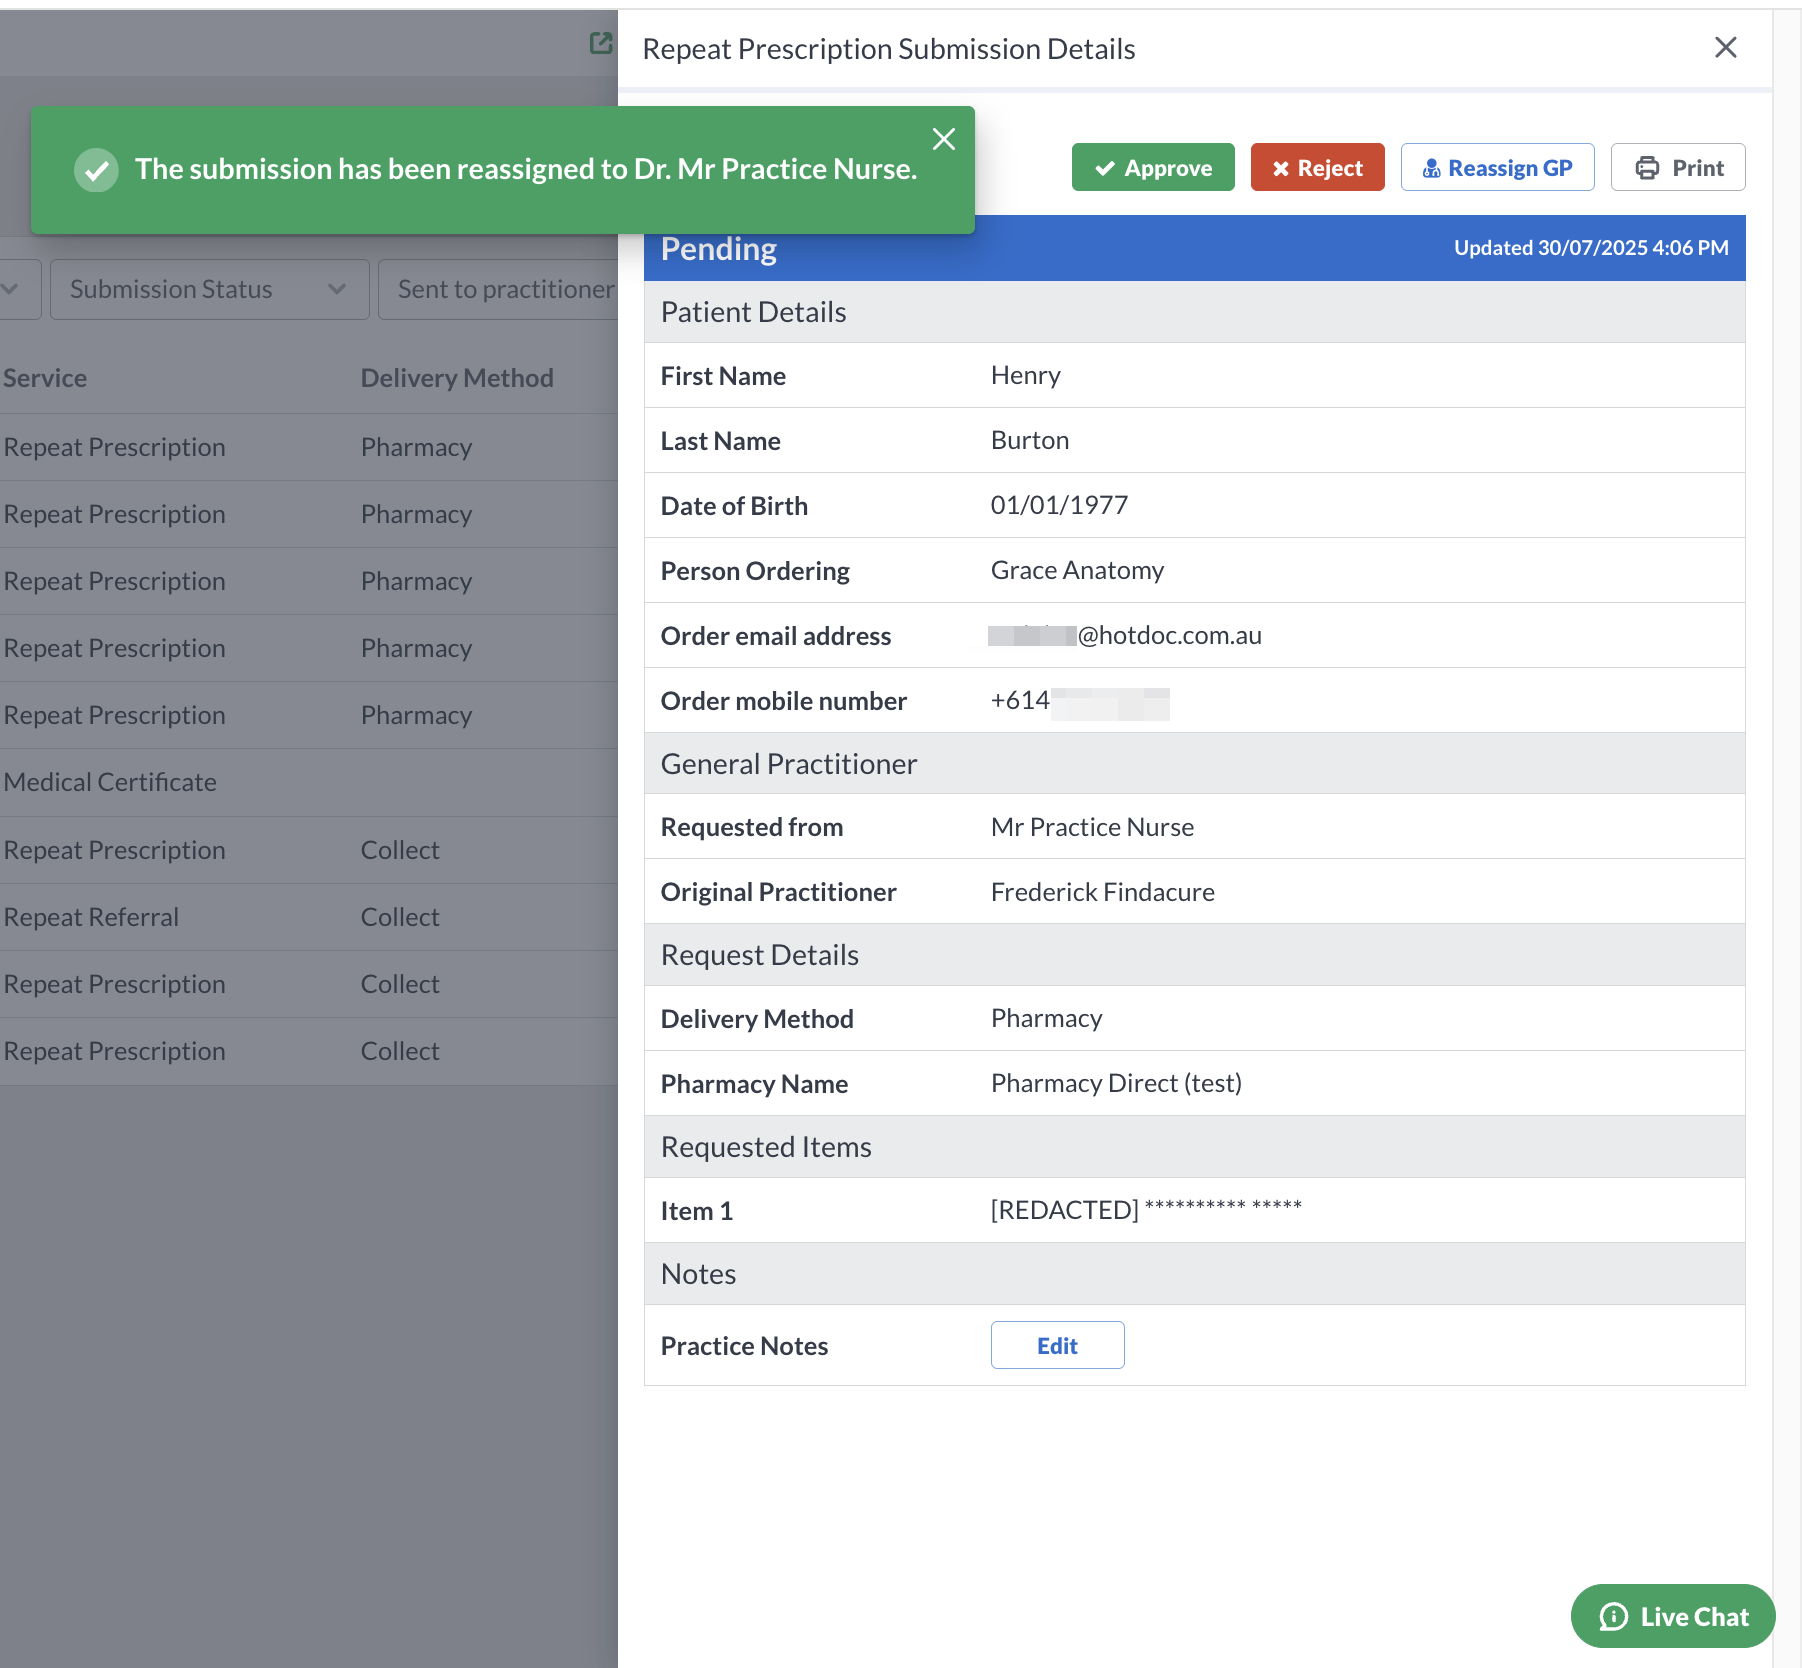The height and width of the screenshot is (1668, 1802).
Task: Click the open-in-new-window icon
Action: coord(600,43)
